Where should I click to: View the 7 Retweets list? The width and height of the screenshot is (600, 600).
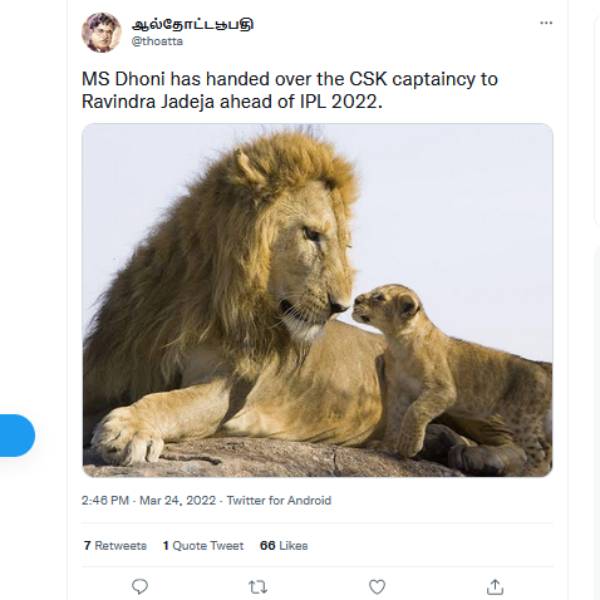(114, 546)
